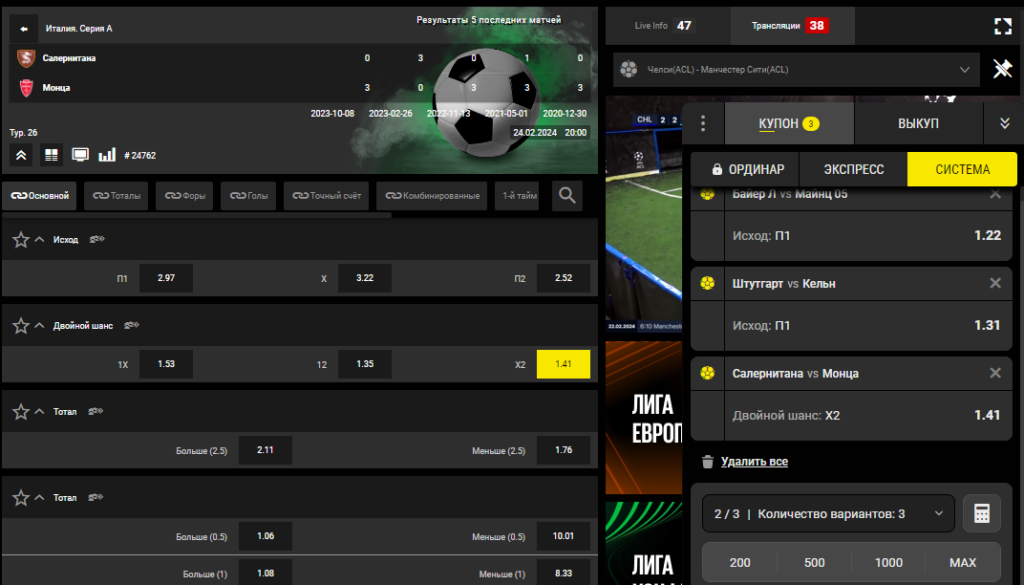
Task: Open Челси - Манчестер Сити broadcast dropdown
Action: (796, 69)
